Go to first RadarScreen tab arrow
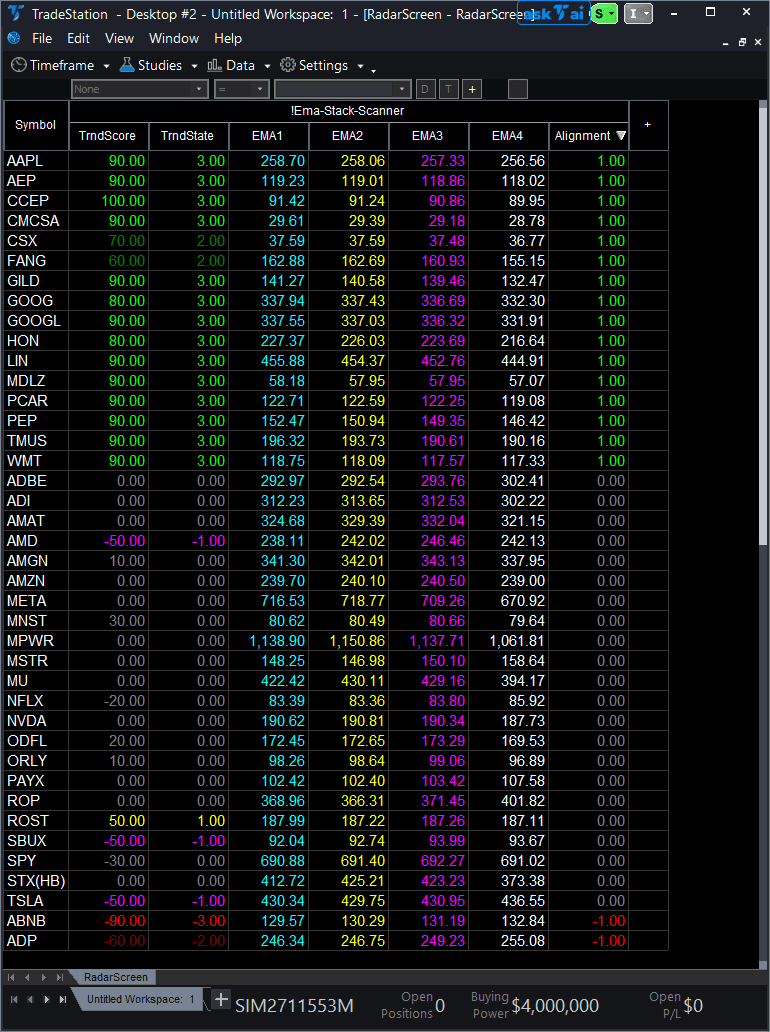 coord(11,977)
